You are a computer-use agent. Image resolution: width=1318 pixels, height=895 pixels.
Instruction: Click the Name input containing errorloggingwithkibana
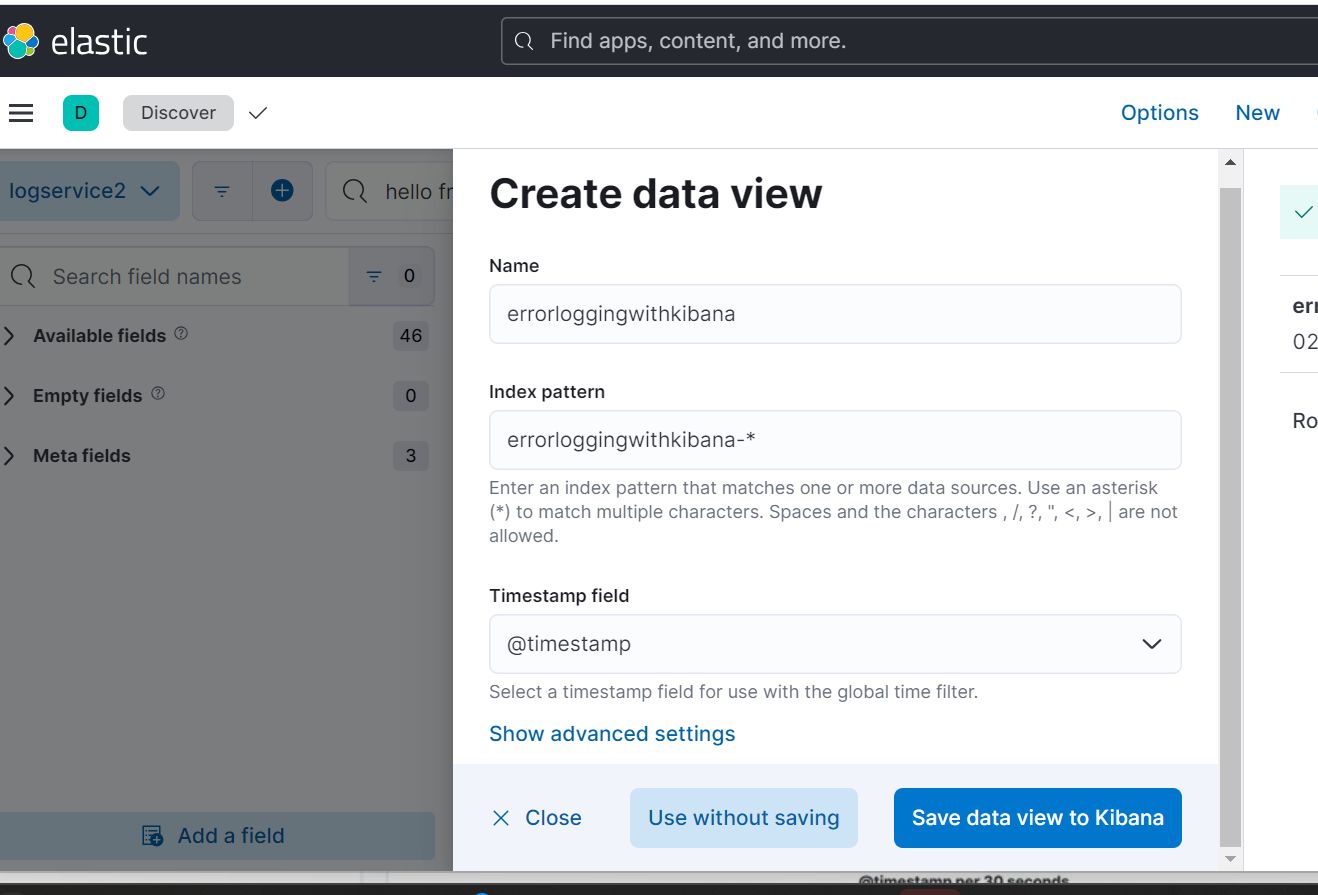click(835, 314)
